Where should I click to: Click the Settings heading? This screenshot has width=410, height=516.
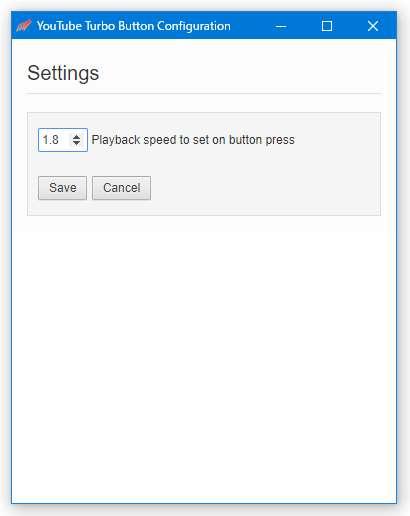pos(63,73)
